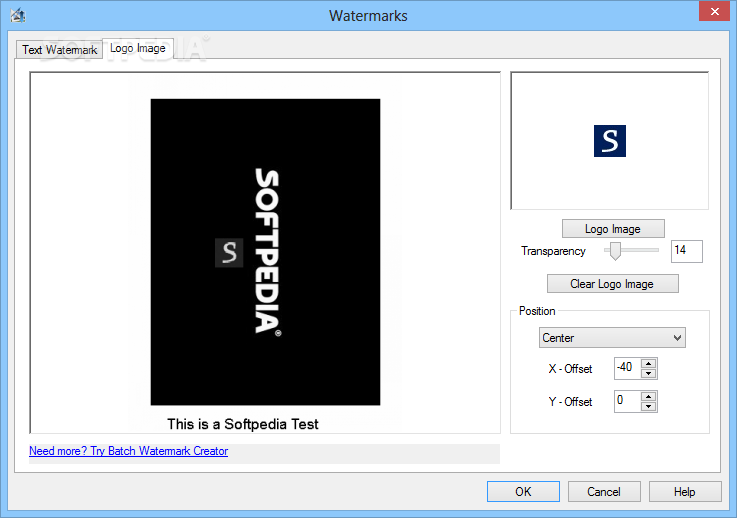This screenshot has width=737, height=518.
Task: Decrease Y - Offset with down arrow
Action: (649, 407)
